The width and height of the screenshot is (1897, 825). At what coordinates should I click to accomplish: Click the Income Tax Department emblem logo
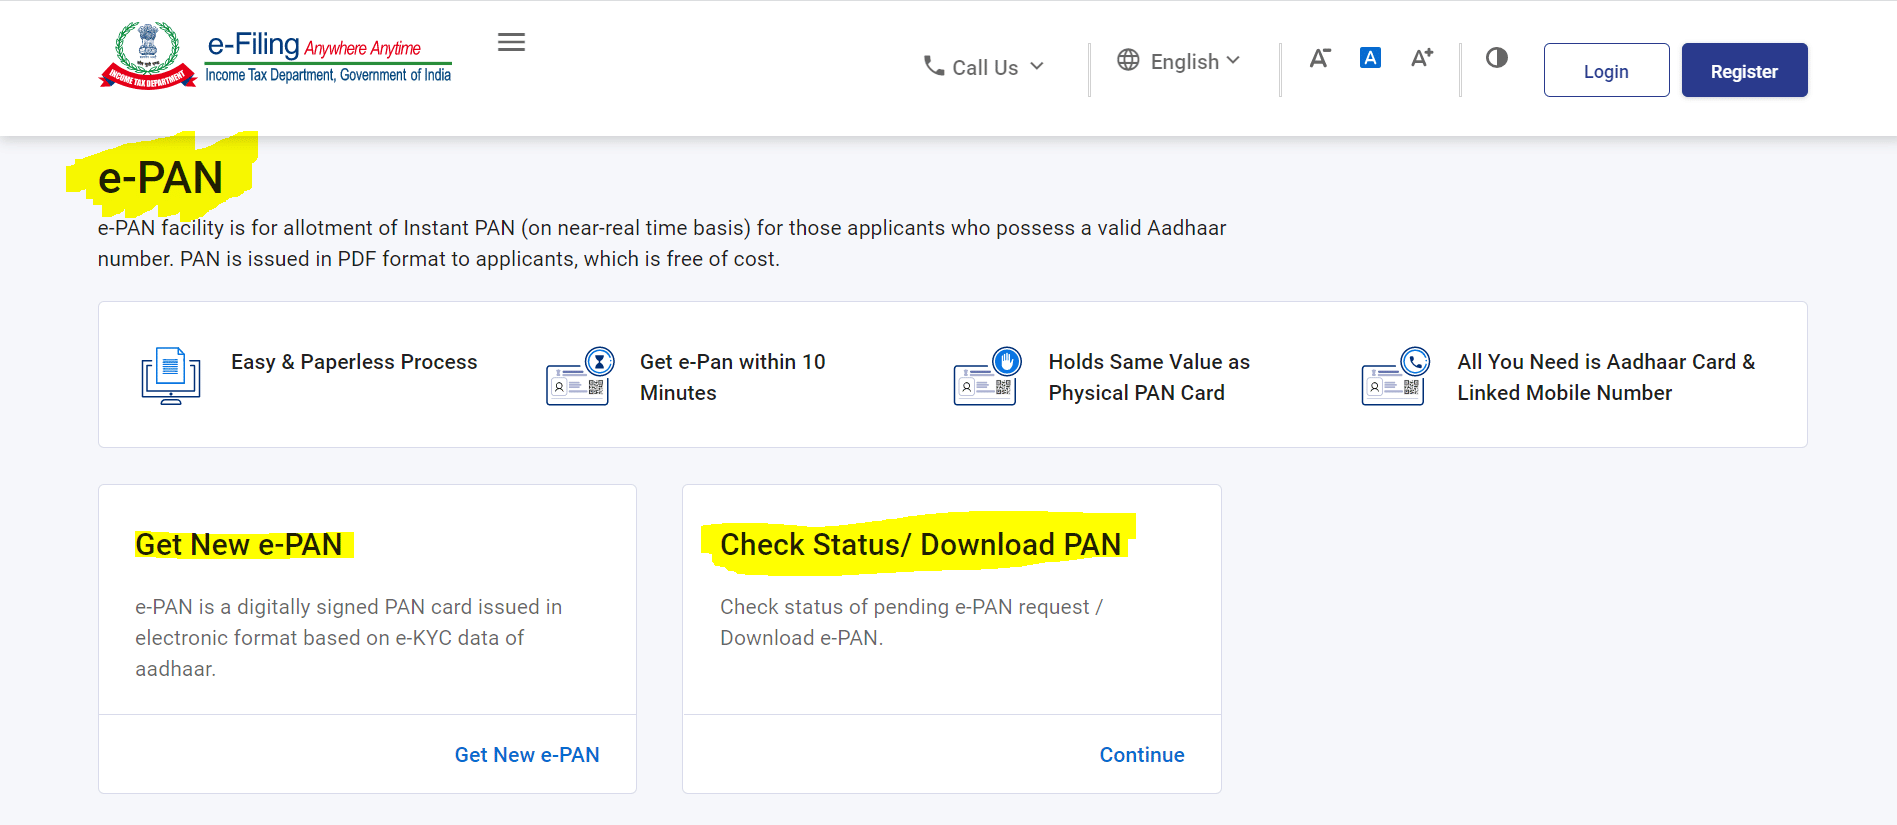coord(148,55)
